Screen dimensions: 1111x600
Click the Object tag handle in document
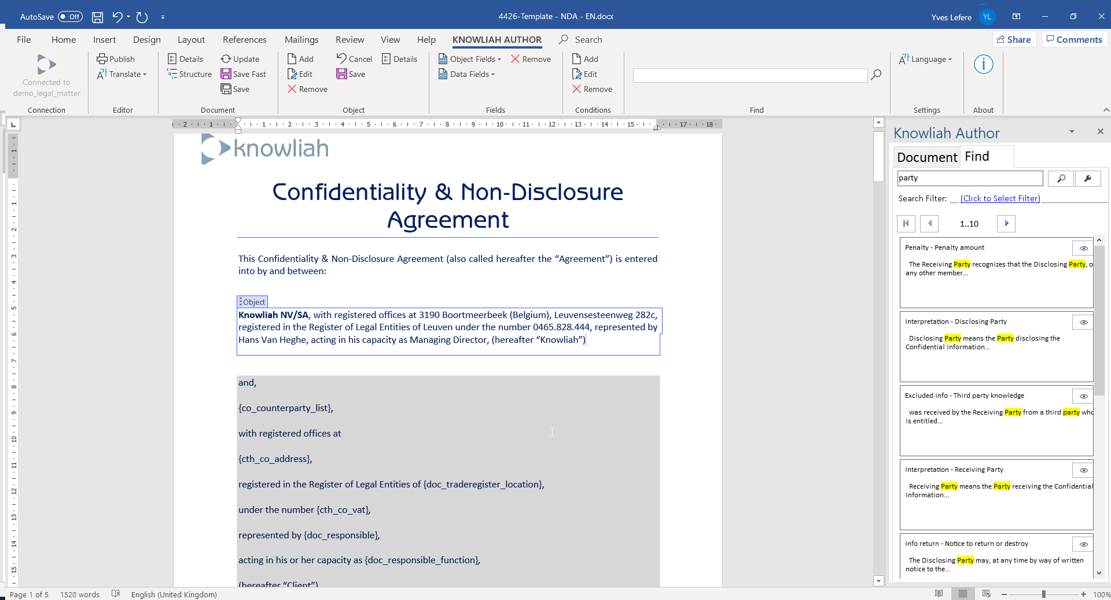point(252,302)
